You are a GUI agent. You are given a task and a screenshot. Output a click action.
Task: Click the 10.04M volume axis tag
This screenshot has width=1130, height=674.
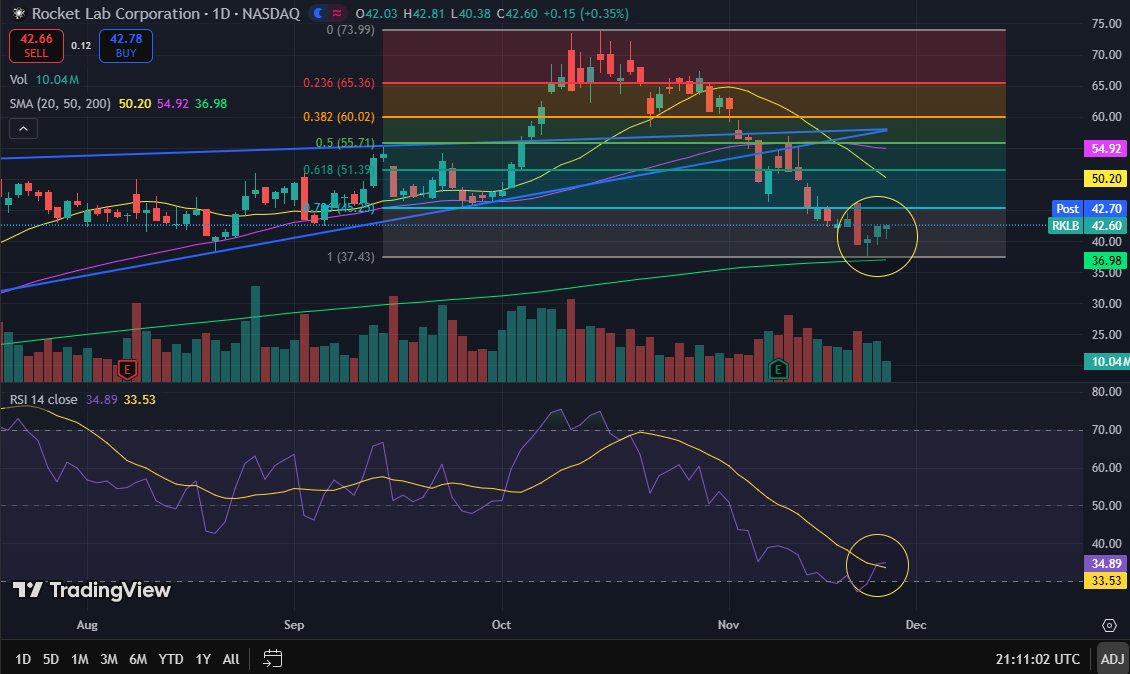pyautogui.click(x=1107, y=361)
